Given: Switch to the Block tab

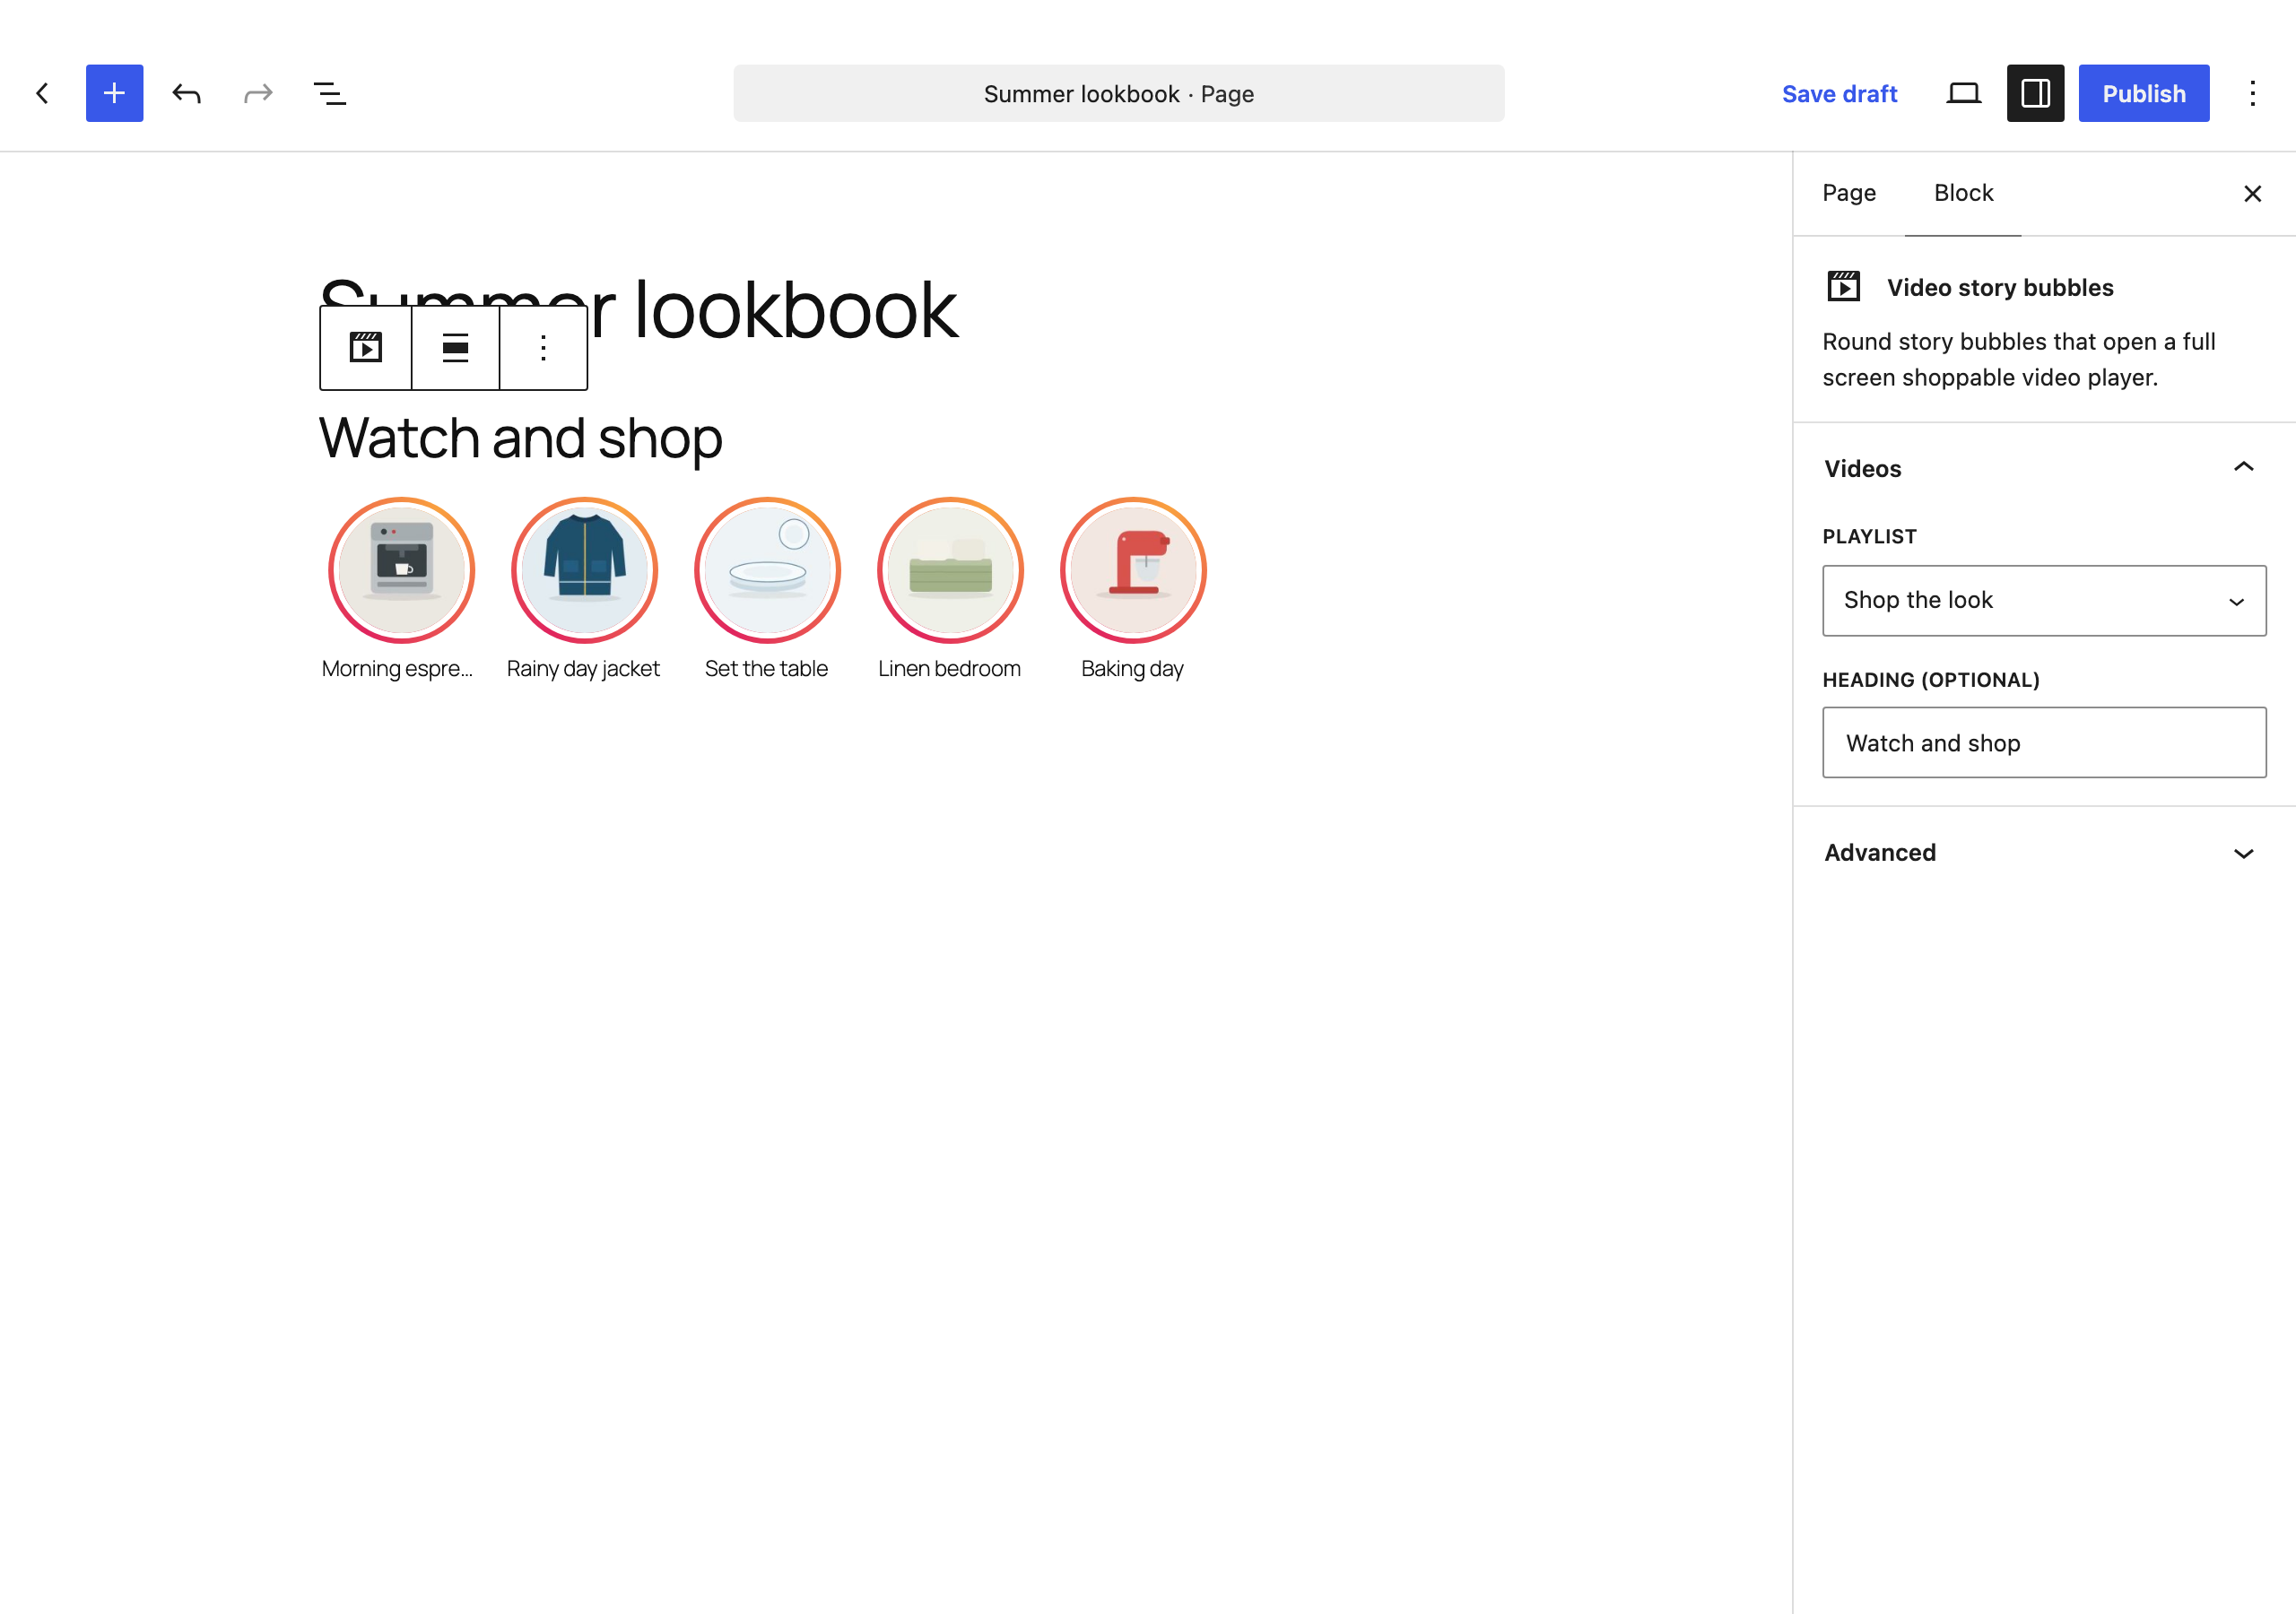Looking at the screenshot, I should (x=1962, y=193).
